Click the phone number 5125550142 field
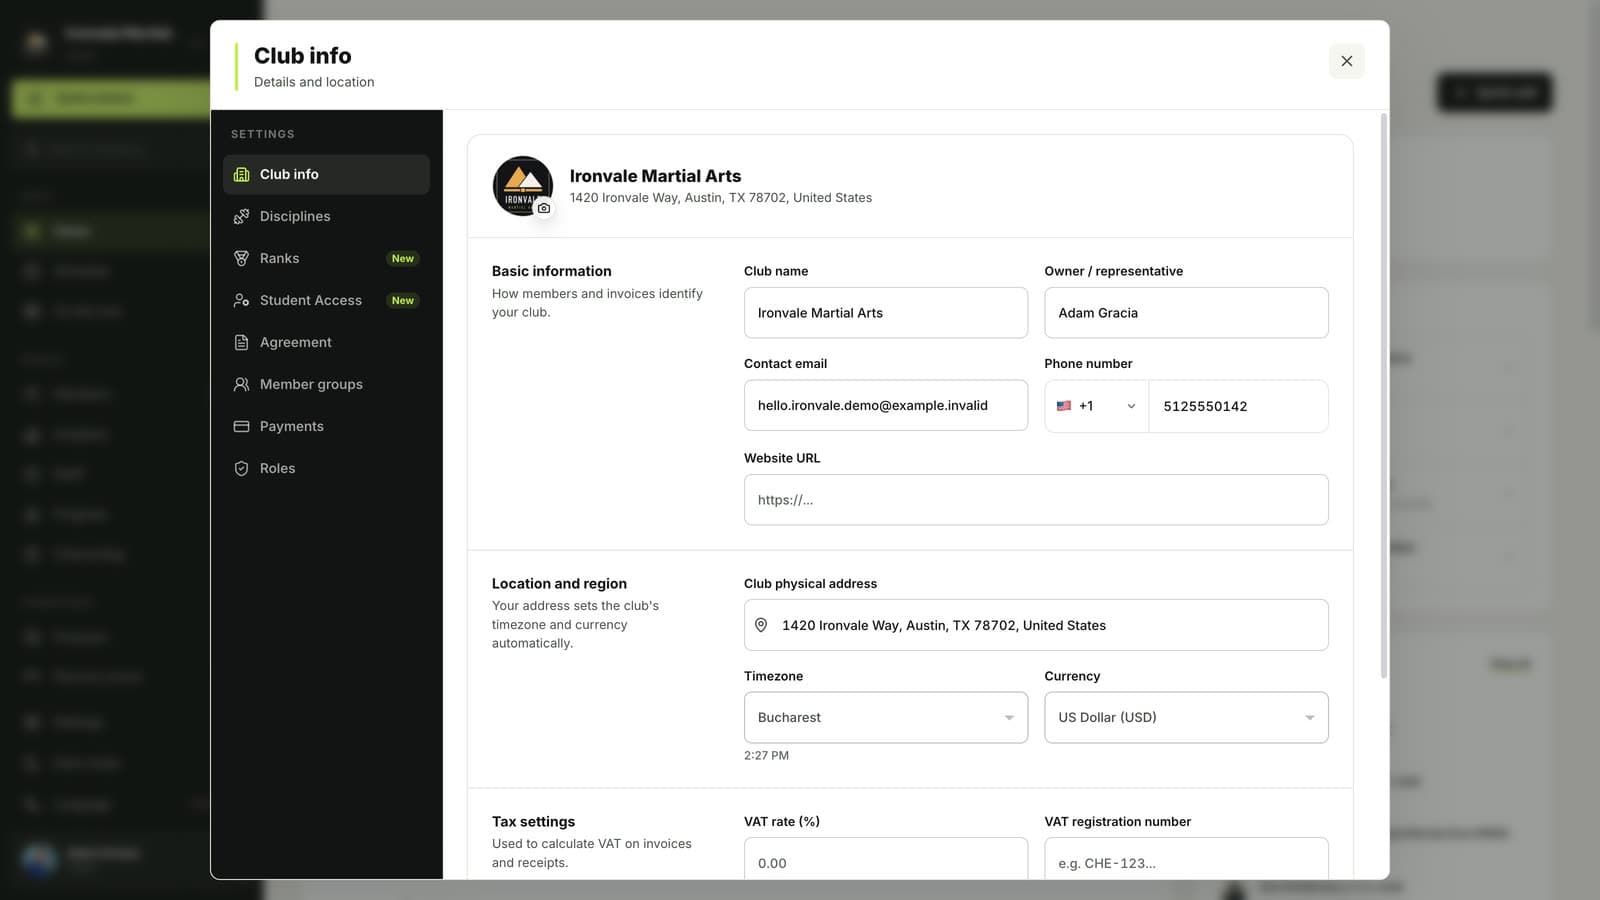This screenshot has height=900, width=1600. point(1238,406)
